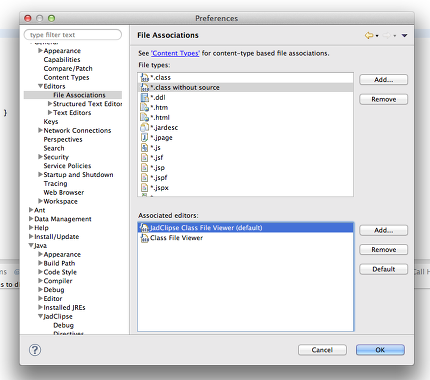Click the *.class without source icon
The width and height of the screenshot is (430, 380).
coord(144,88)
